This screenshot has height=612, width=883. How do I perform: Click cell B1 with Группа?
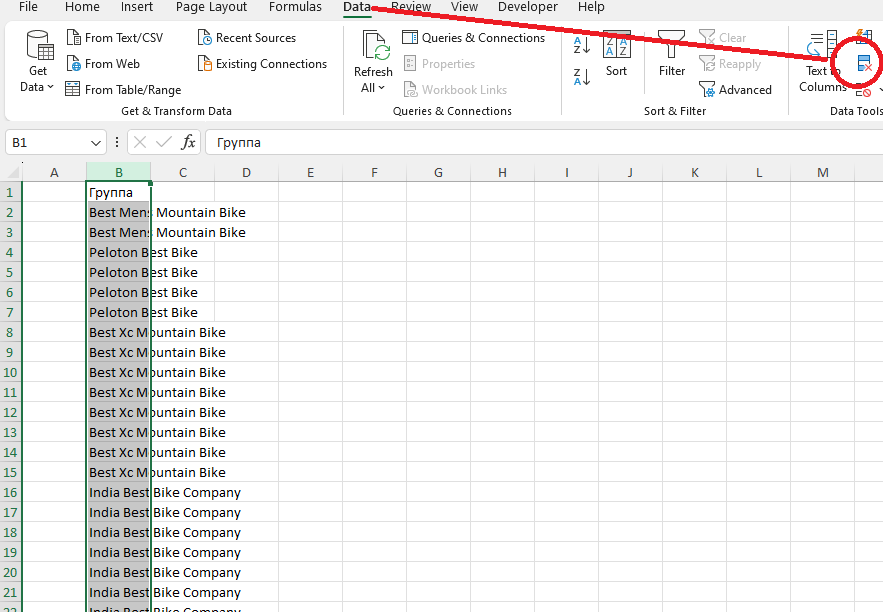tap(118, 193)
